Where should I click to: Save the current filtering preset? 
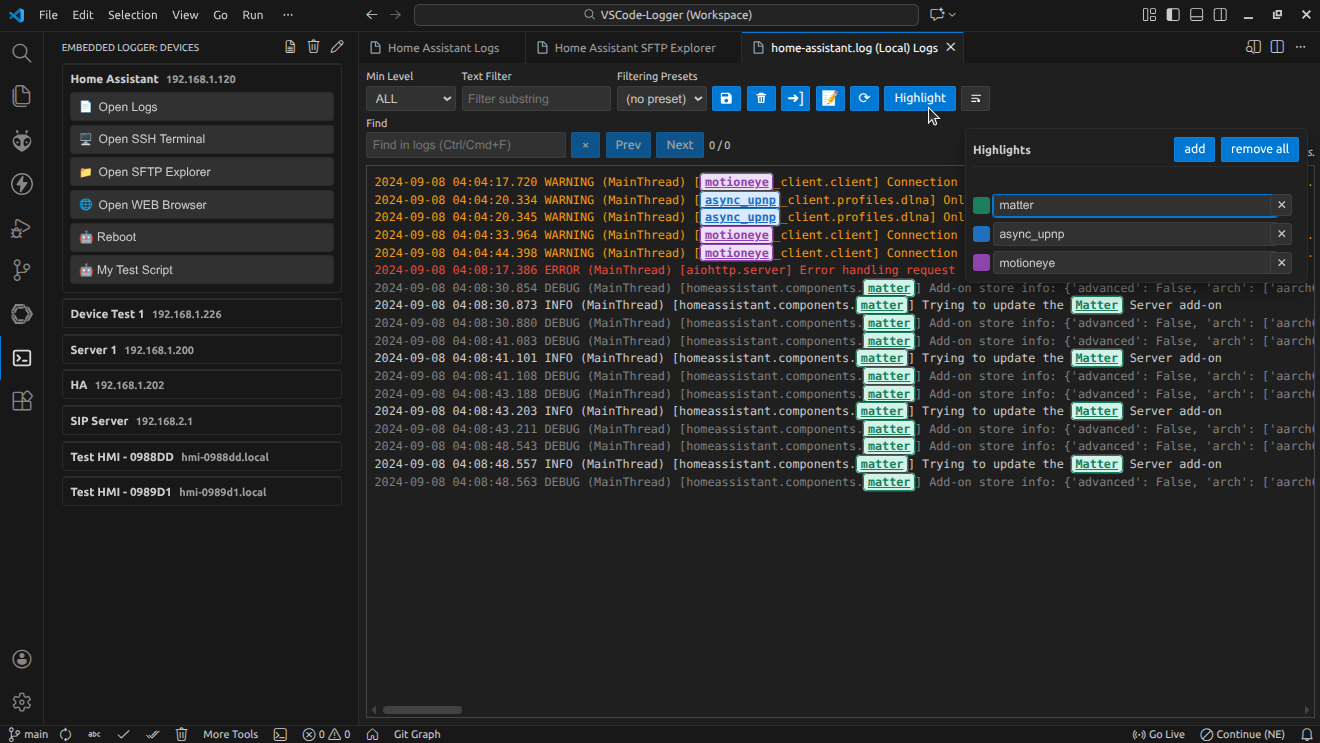(x=726, y=98)
